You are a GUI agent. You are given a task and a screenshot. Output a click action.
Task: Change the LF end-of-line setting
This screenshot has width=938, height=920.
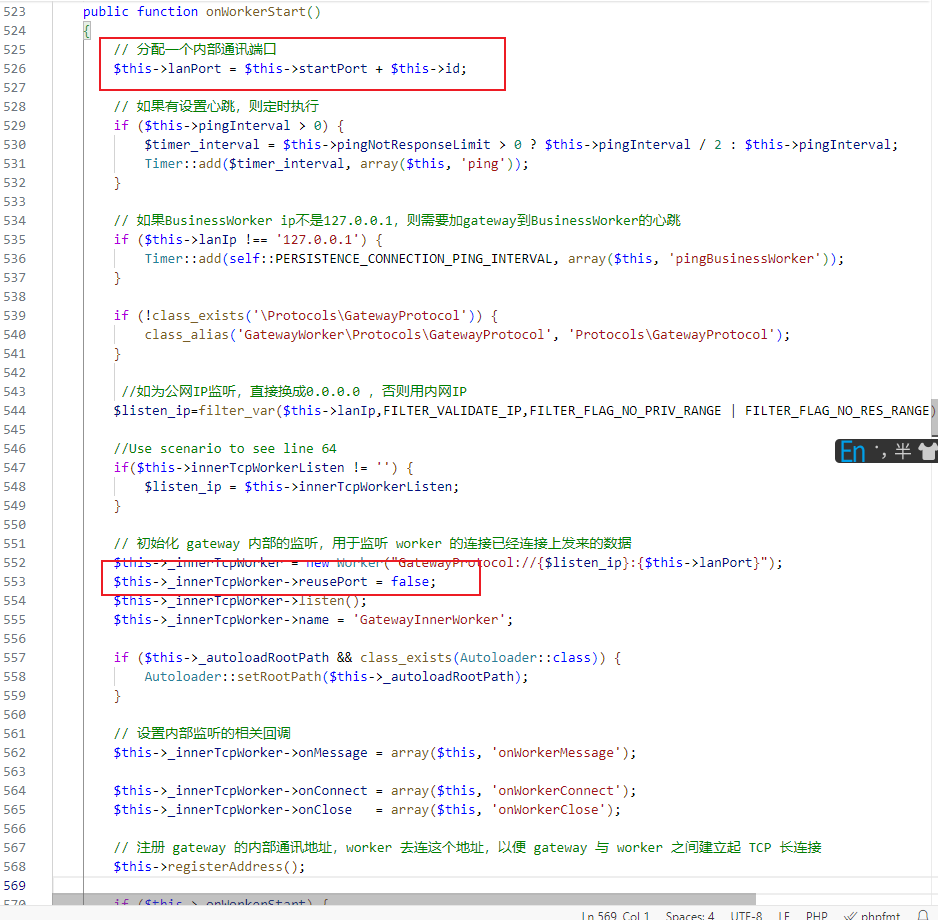point(784,915)
